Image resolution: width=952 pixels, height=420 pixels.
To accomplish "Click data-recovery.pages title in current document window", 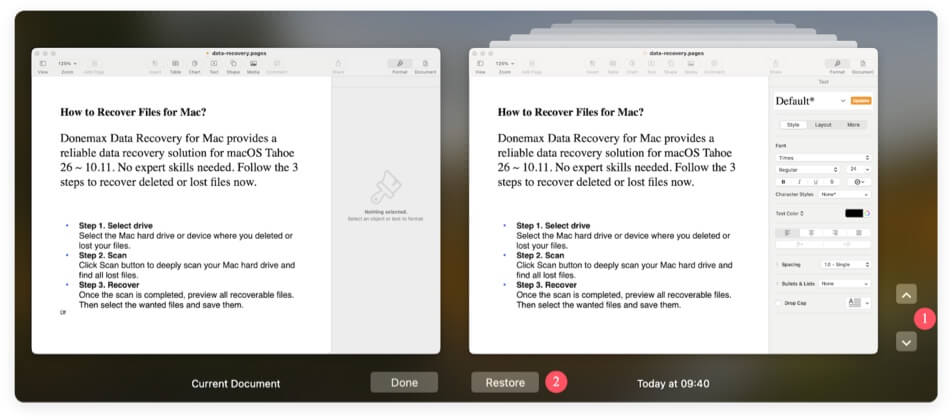I will (x=239, y=53).
